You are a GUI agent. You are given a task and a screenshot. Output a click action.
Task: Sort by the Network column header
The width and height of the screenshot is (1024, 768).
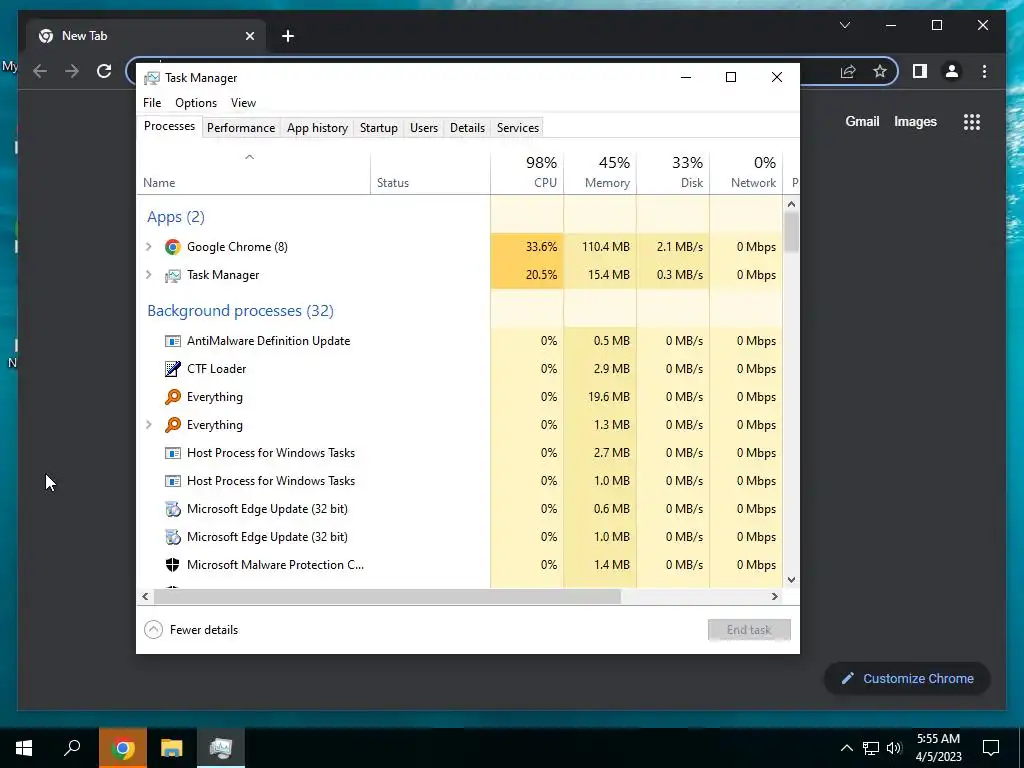pos(746,173)
